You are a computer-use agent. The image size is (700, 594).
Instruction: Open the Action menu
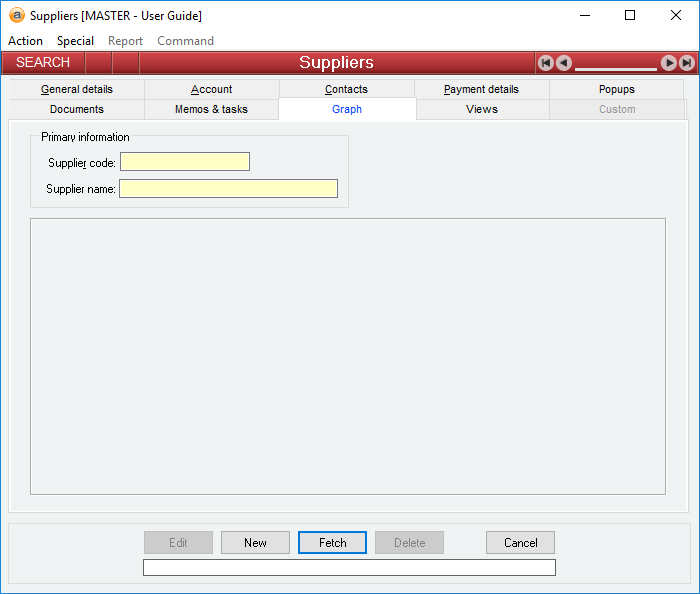point(25,41)
